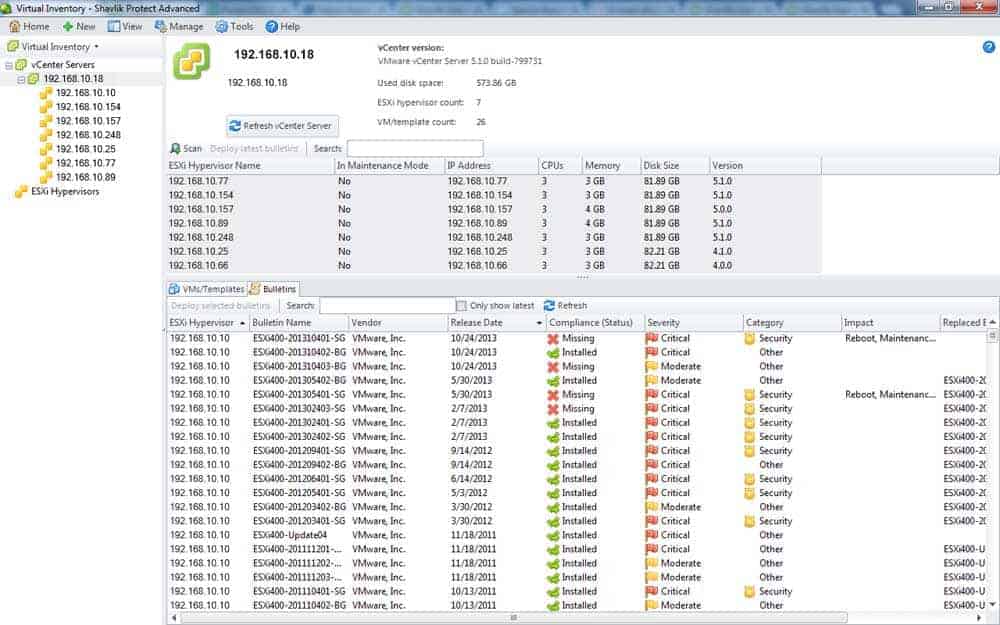Click the Installed icon for ESXi400-201205401-SG
The height and width of the screenshot is (625, 1000).
pyautogui.click(x=553, y=493)
